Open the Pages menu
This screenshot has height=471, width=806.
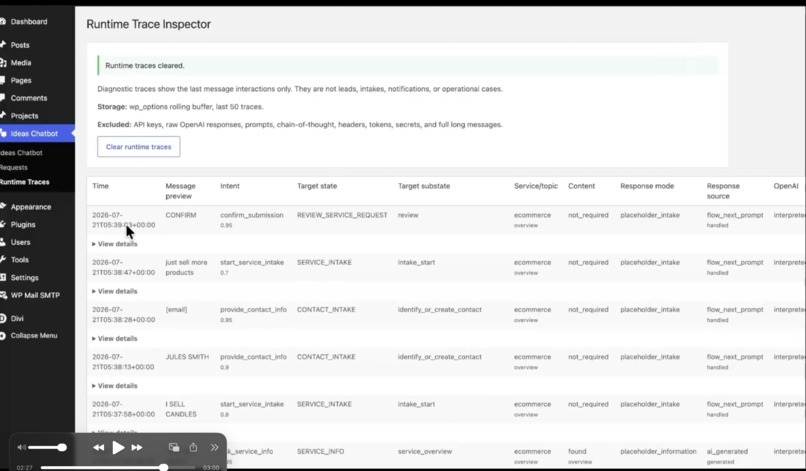point(21,80)
